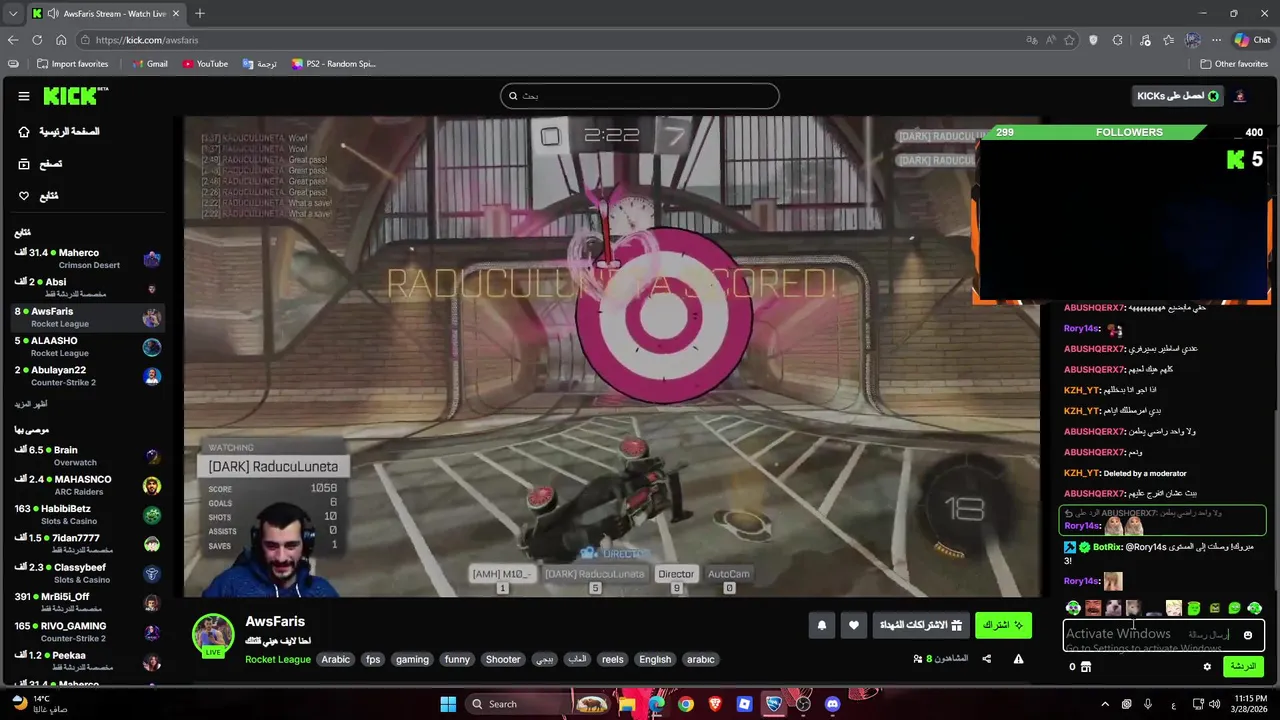Click the warning report triangle icon
1280x720 pixels.
[x=1018, y=659]
